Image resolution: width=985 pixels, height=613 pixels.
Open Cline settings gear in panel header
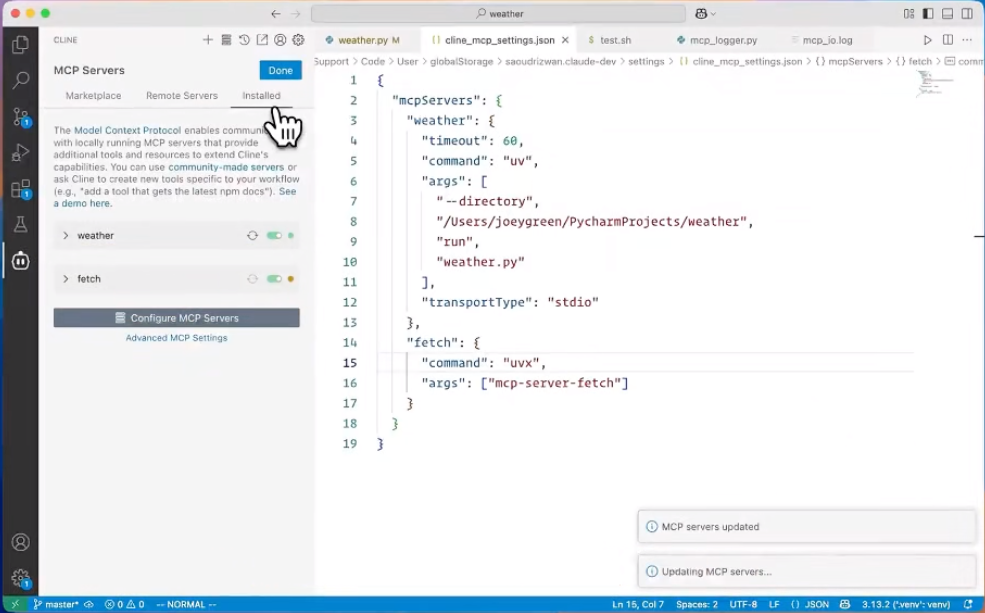click(298, 40)
